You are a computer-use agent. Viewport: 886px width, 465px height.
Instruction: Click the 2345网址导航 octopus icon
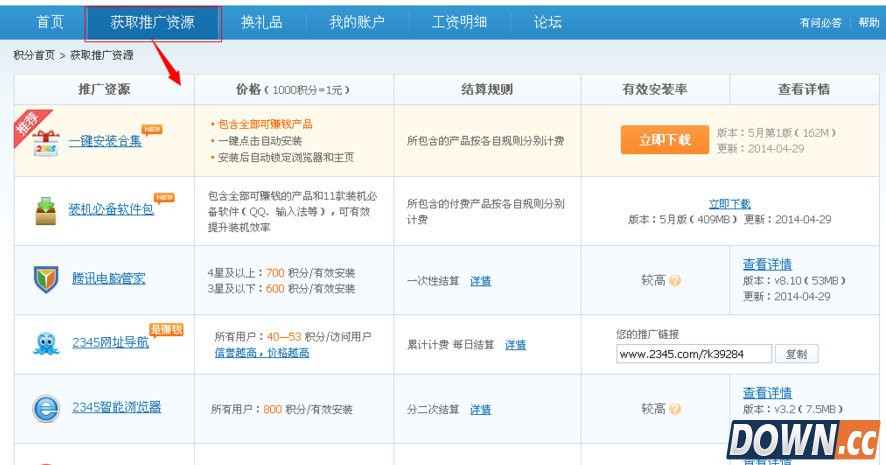pyautogui.click(x=46, y=343)
